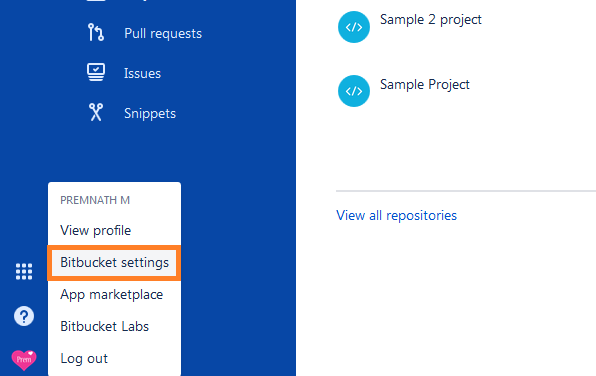Click the Snippets scissors icon
Image resolution: width=596 pixels, height=376 pixels.
pyautogui.click(x=96, y=112)
